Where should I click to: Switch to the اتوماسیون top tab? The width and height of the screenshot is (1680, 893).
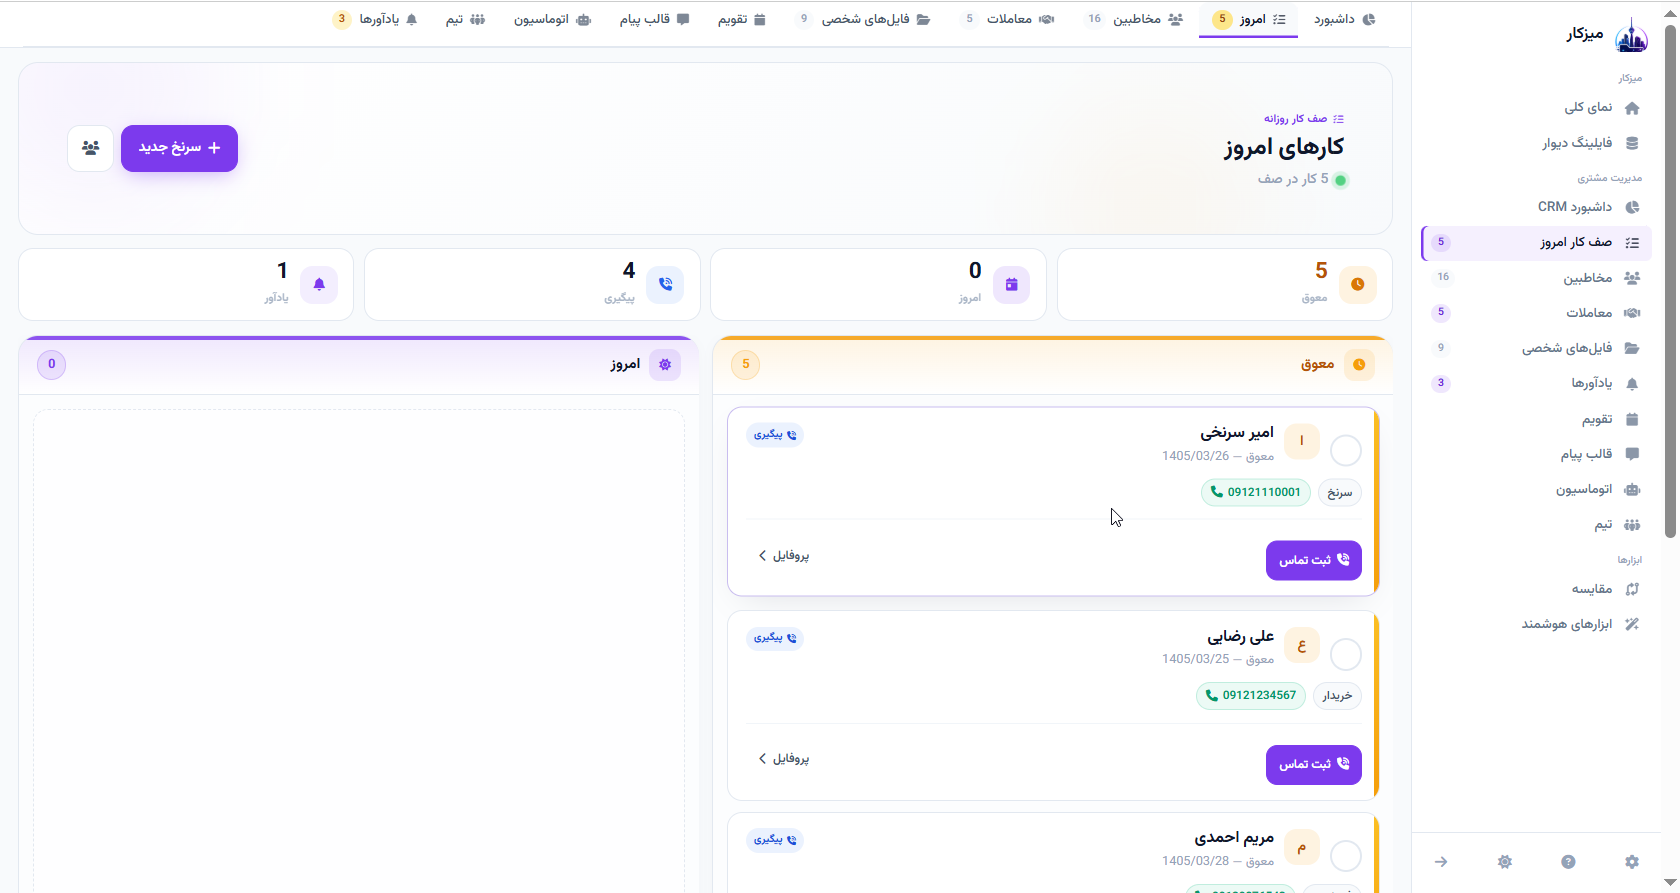pos(553,19)
